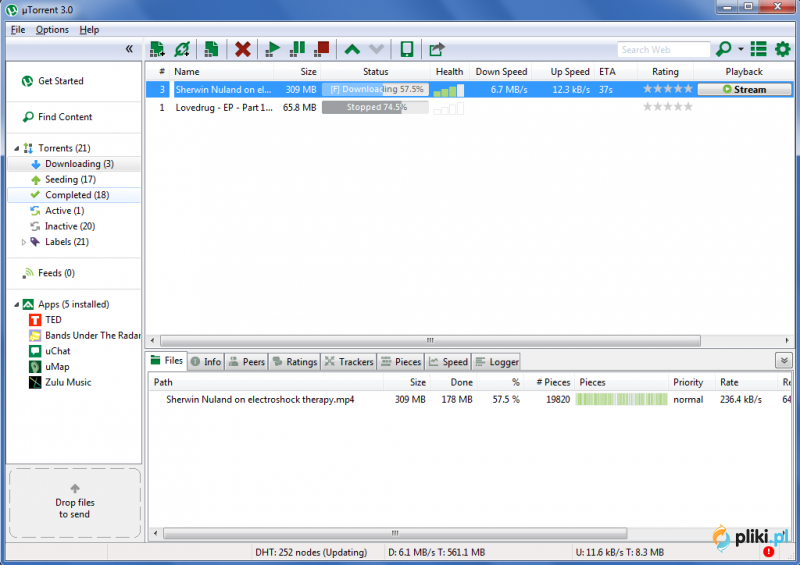800x565 pixels.
Task: Click the search magnifier icon
Action: click(723, 50)
